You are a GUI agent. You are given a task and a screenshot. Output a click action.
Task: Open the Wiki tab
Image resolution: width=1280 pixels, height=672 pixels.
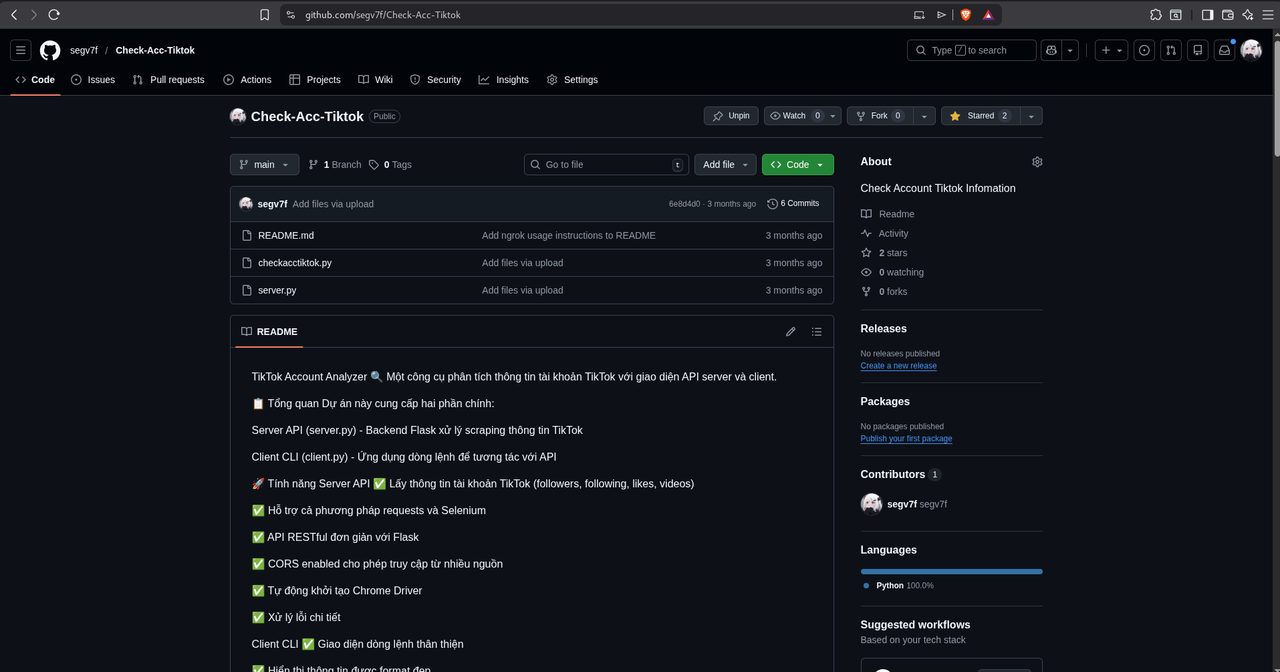[375, 80]
